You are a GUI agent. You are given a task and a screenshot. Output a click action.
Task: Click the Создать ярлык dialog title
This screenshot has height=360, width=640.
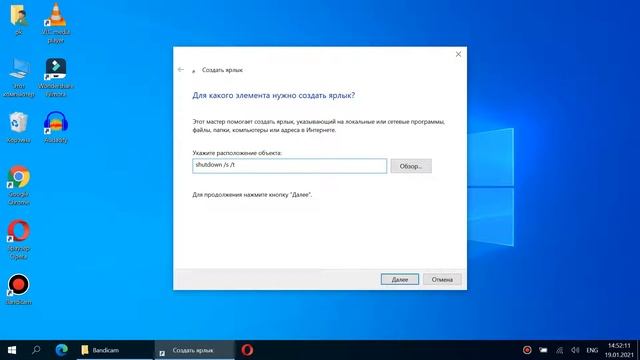[222, 70]
